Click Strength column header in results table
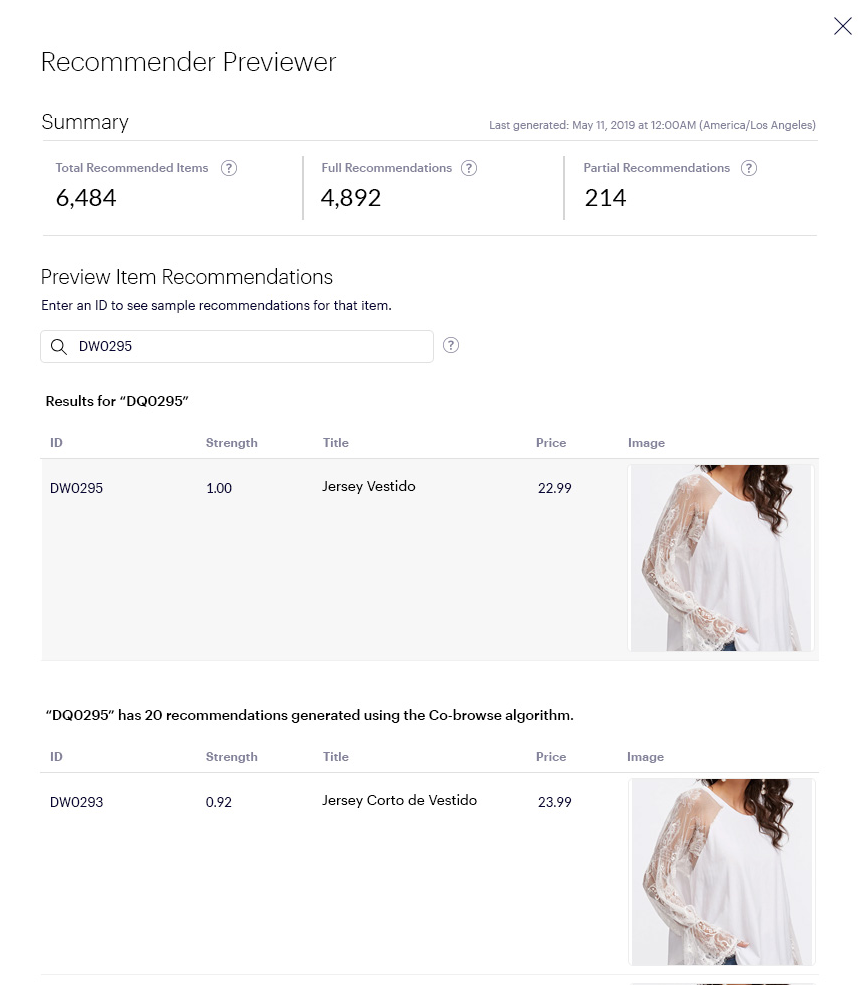Viewport: 864px width, 985px height. (x=231, y=443)
